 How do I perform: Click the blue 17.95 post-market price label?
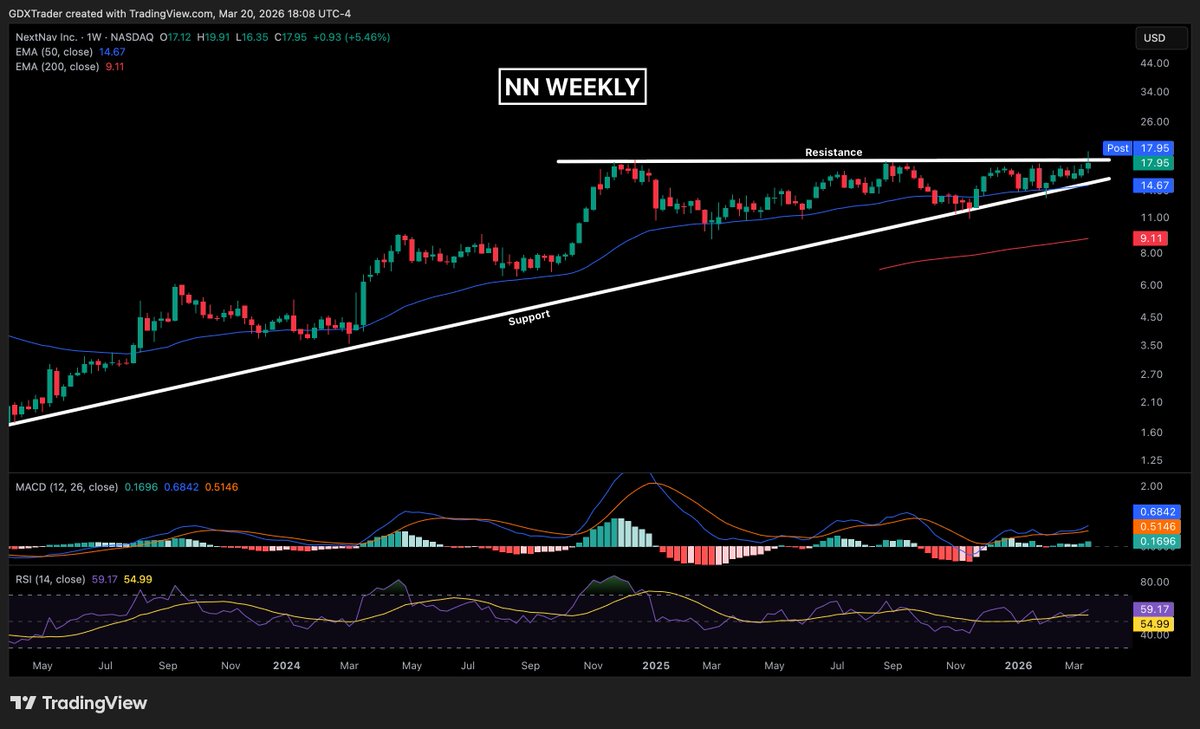1155,147
